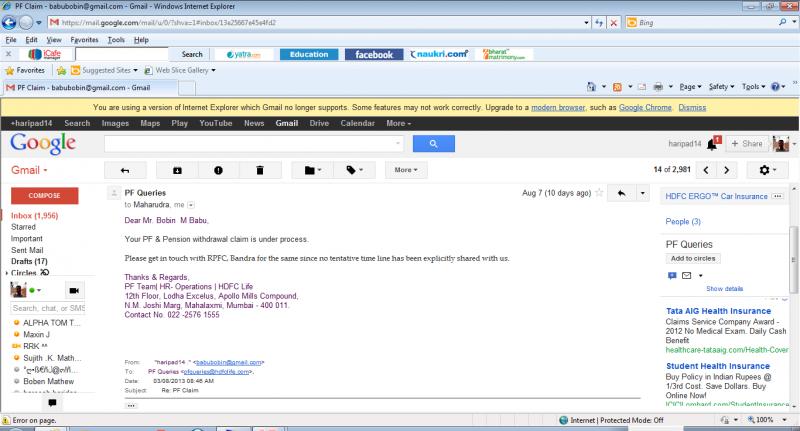The image size is (800, 431).
Task: Click Show details link
Action: (x=724, y=289)
